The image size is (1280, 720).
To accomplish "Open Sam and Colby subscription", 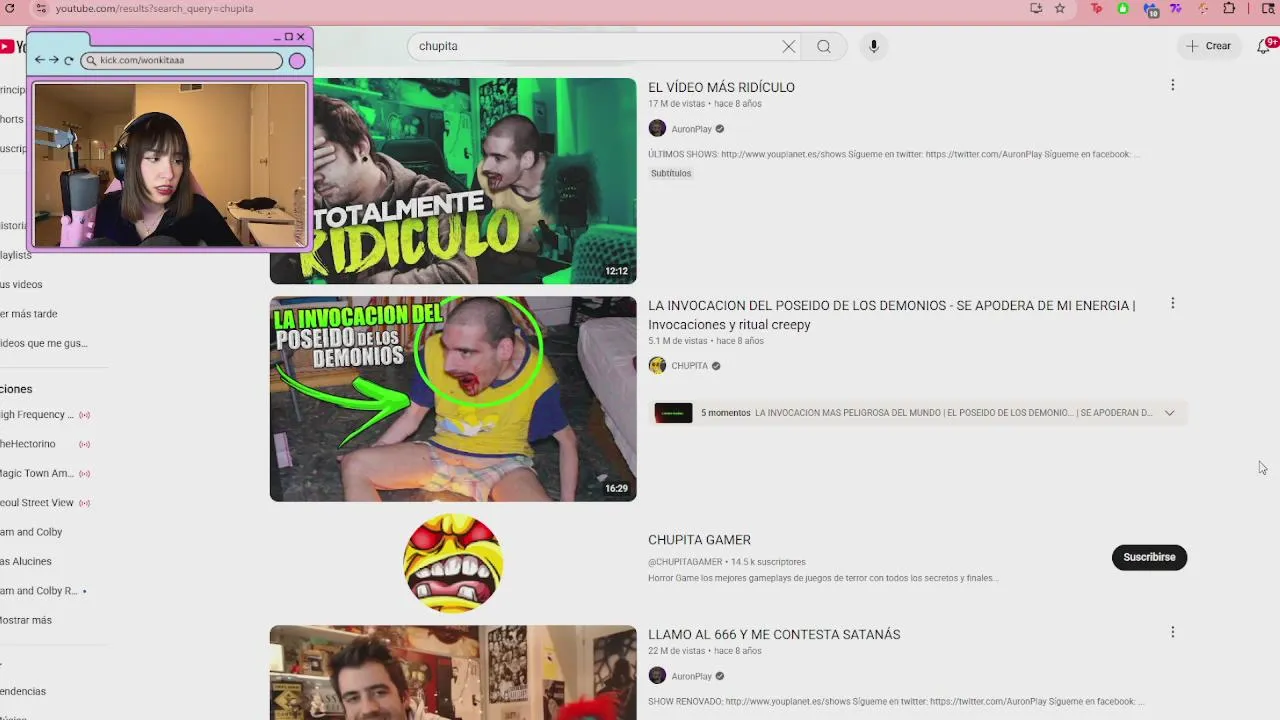I will 31,532.
